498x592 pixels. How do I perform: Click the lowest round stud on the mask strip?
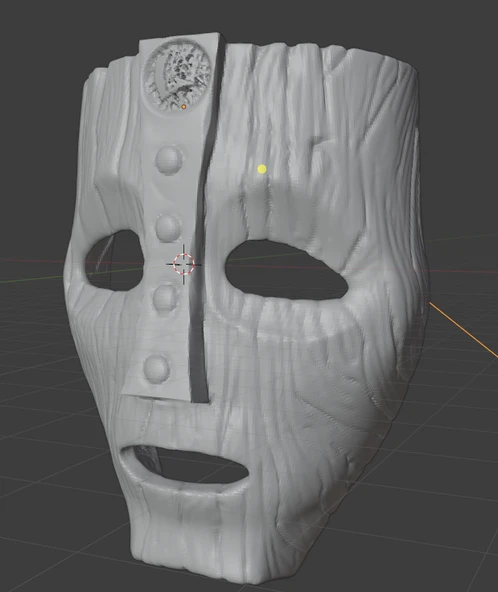click(156, 368)
